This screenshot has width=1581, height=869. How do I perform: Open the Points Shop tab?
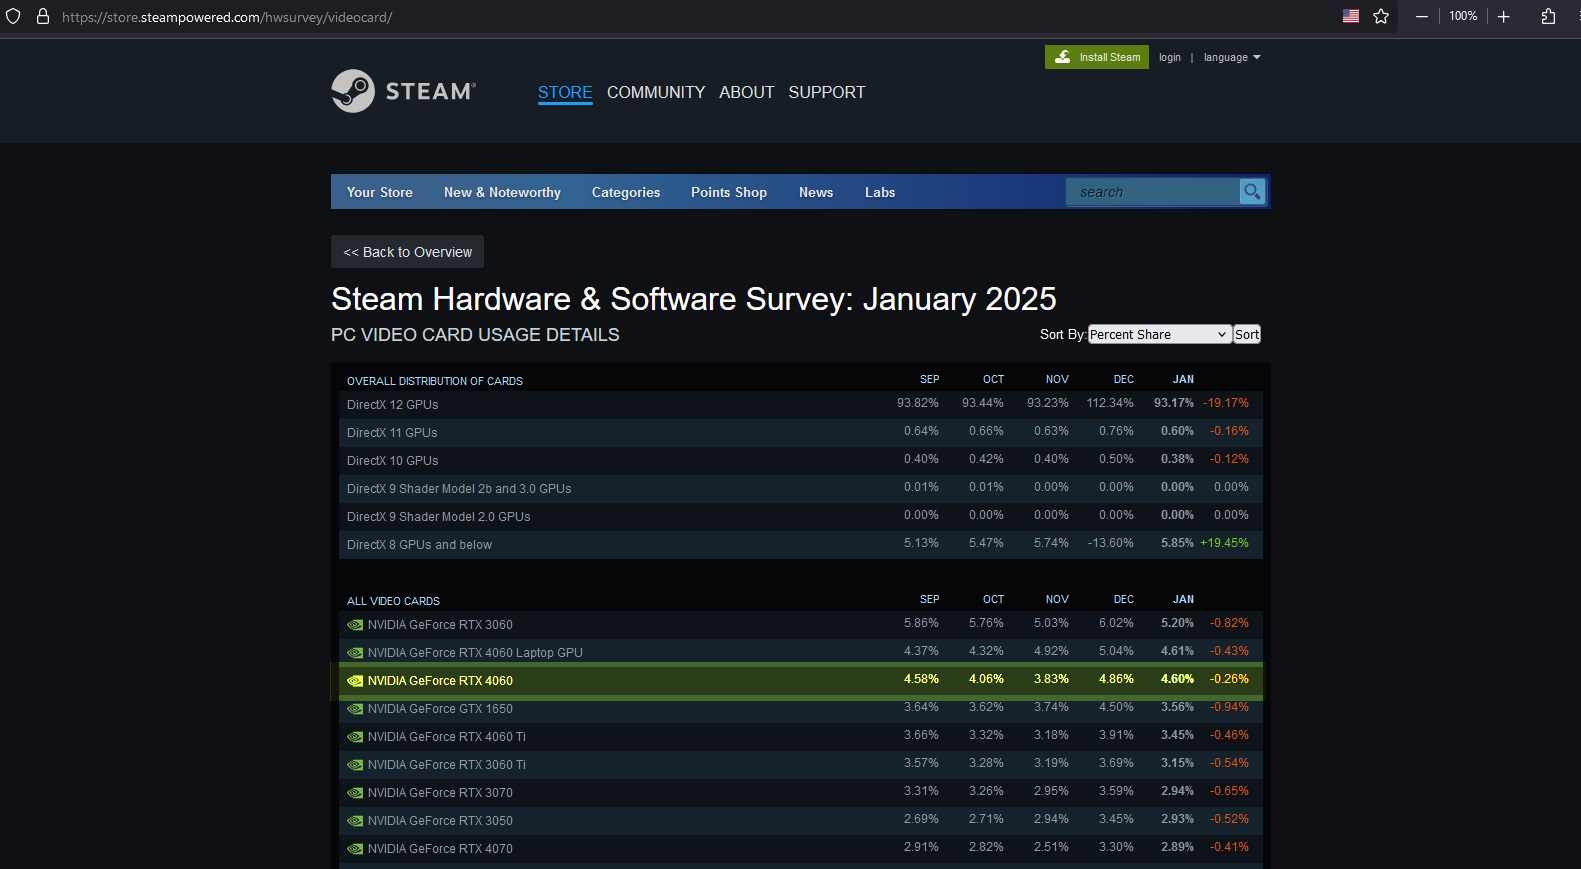729,192
